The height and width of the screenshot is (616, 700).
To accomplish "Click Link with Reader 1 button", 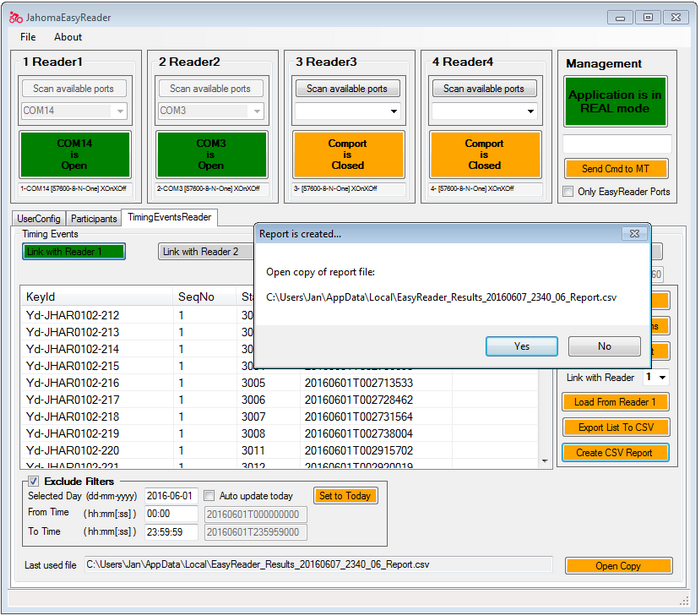I will [x=74, y=252].
